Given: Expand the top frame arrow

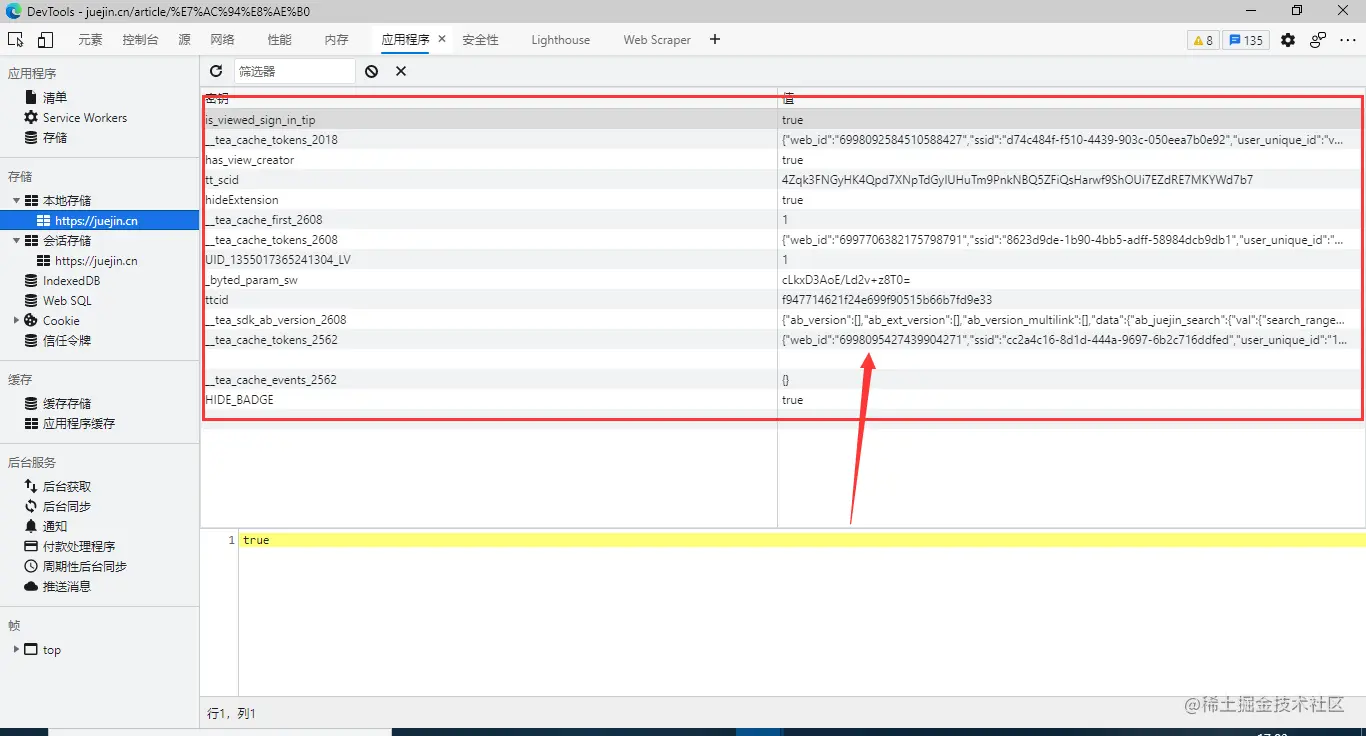Looking at the screenshot, I should point(16,650).
